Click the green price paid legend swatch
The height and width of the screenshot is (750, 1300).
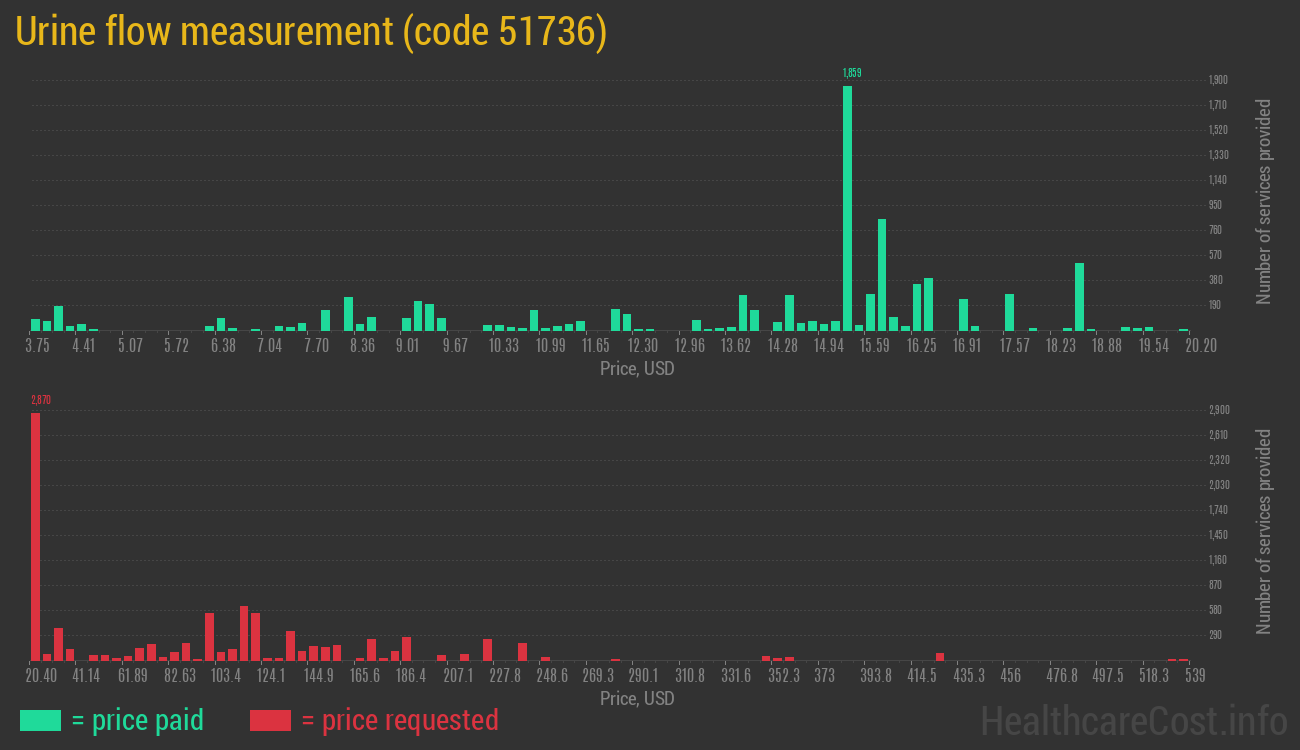40,720
